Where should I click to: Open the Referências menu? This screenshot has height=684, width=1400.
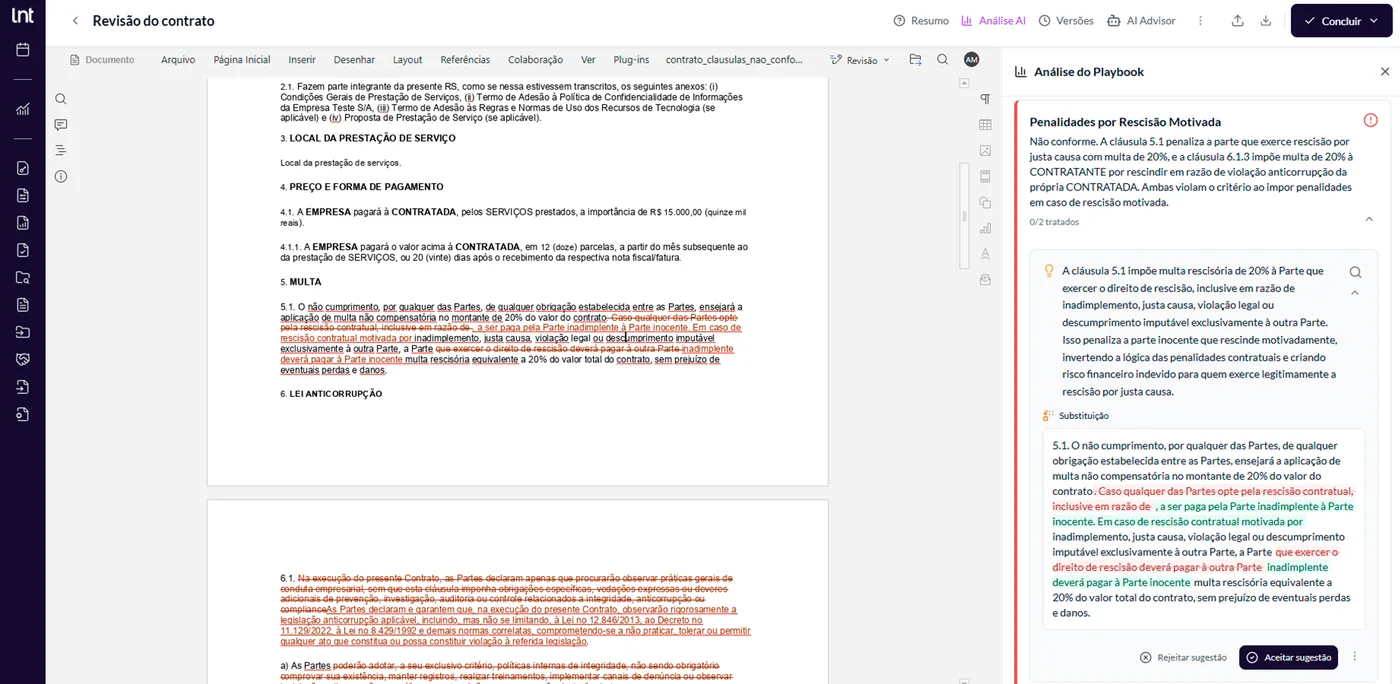(x=465, y=60)
